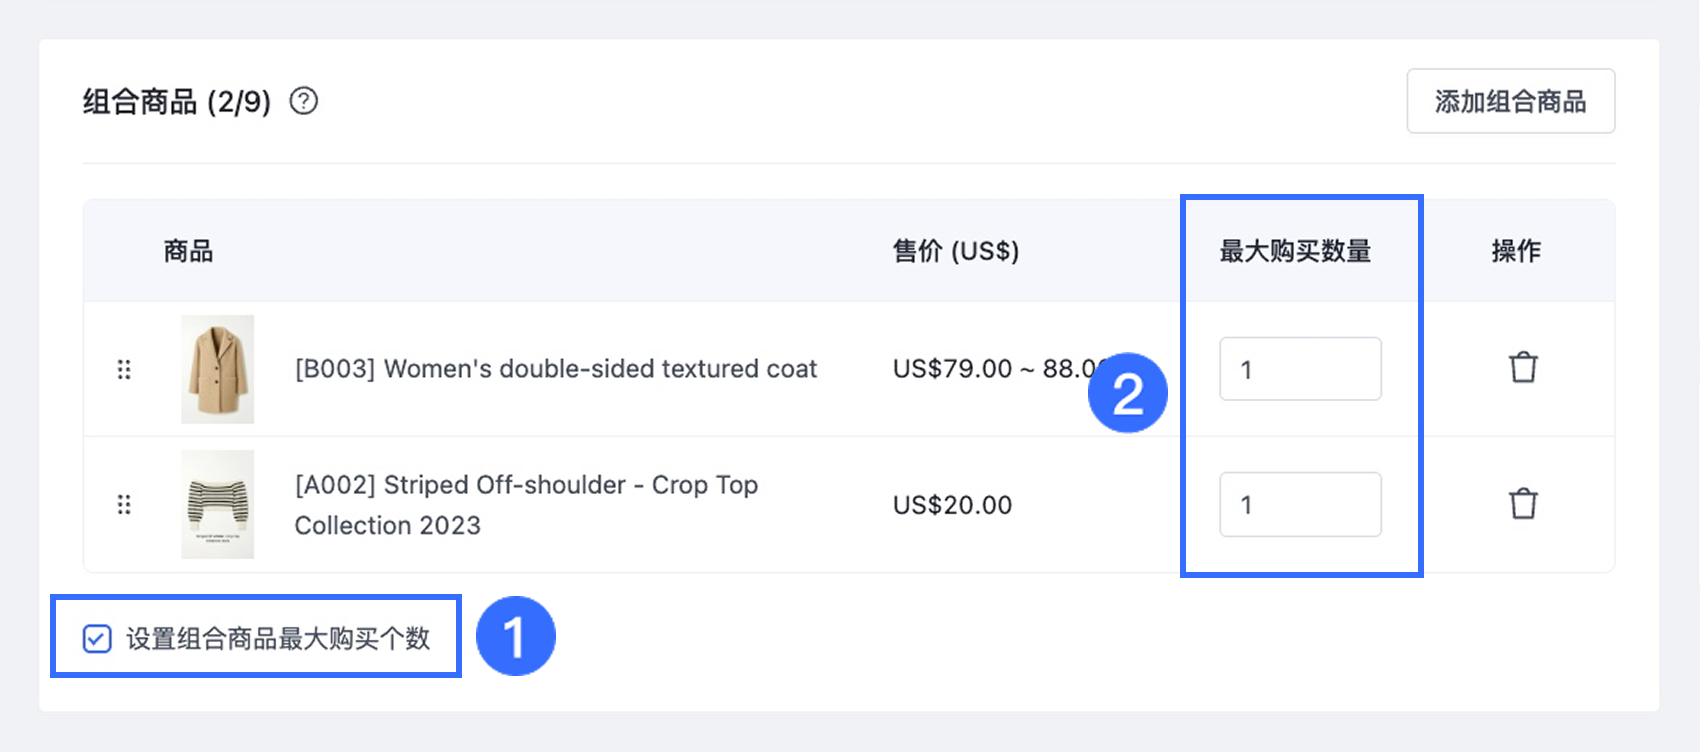Click the beige coat product thumbnail
This screenshot has width=1700, height=752.
[218, 369]
